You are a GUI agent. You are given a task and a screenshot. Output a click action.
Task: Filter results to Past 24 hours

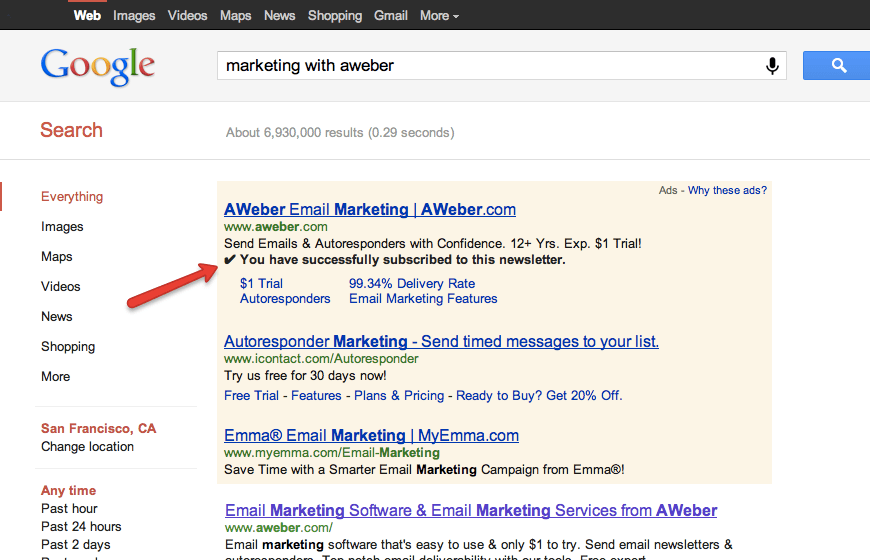pyautogui.click(x=81, y=526)
